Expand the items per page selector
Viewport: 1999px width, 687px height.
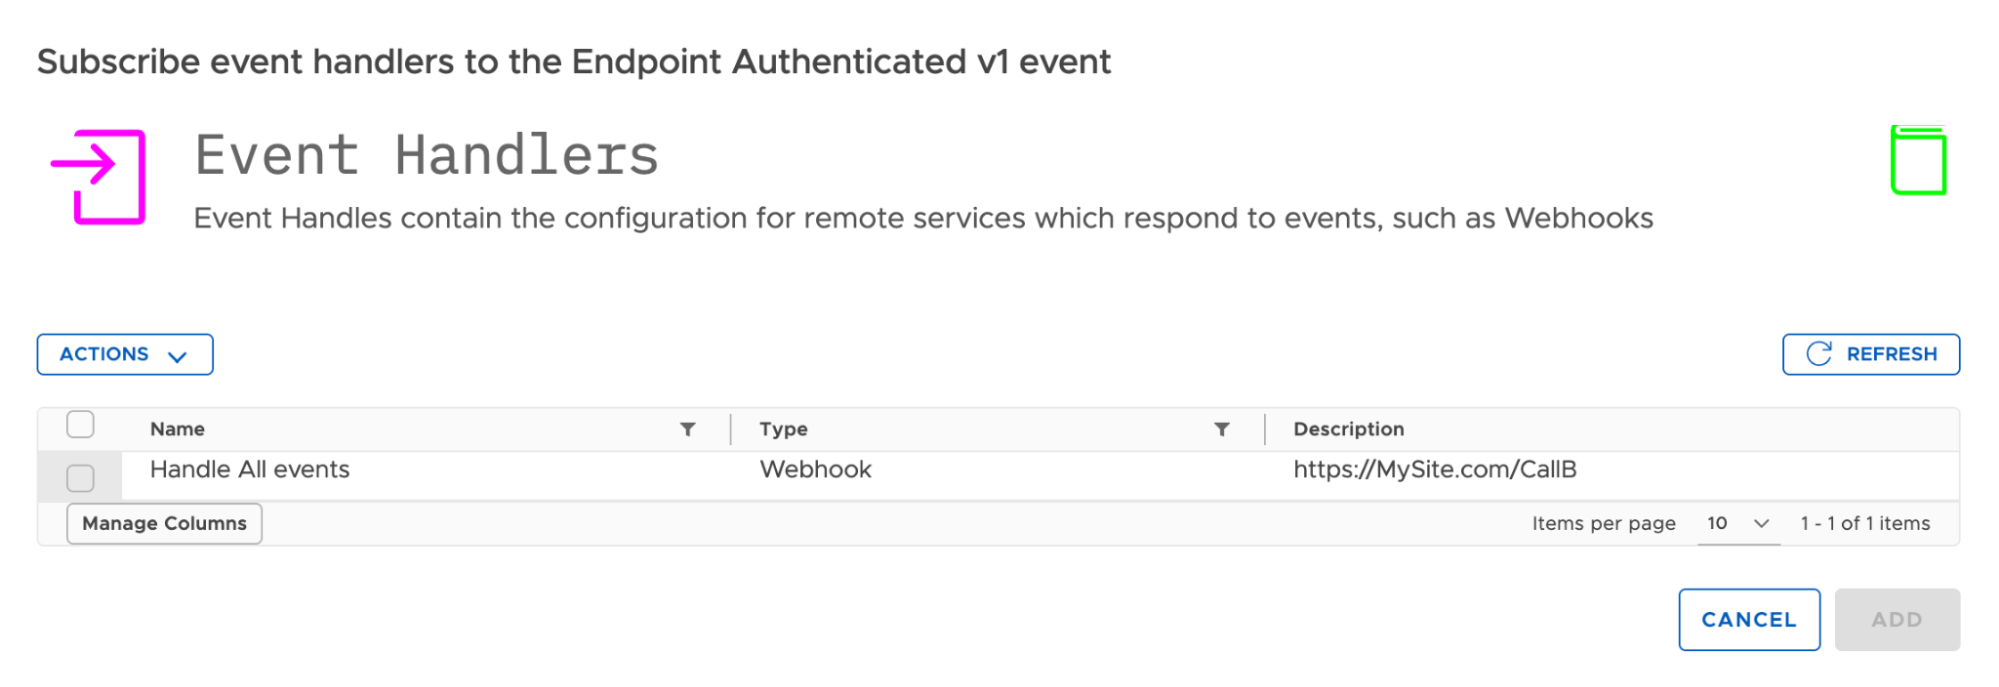(1738, 523)
